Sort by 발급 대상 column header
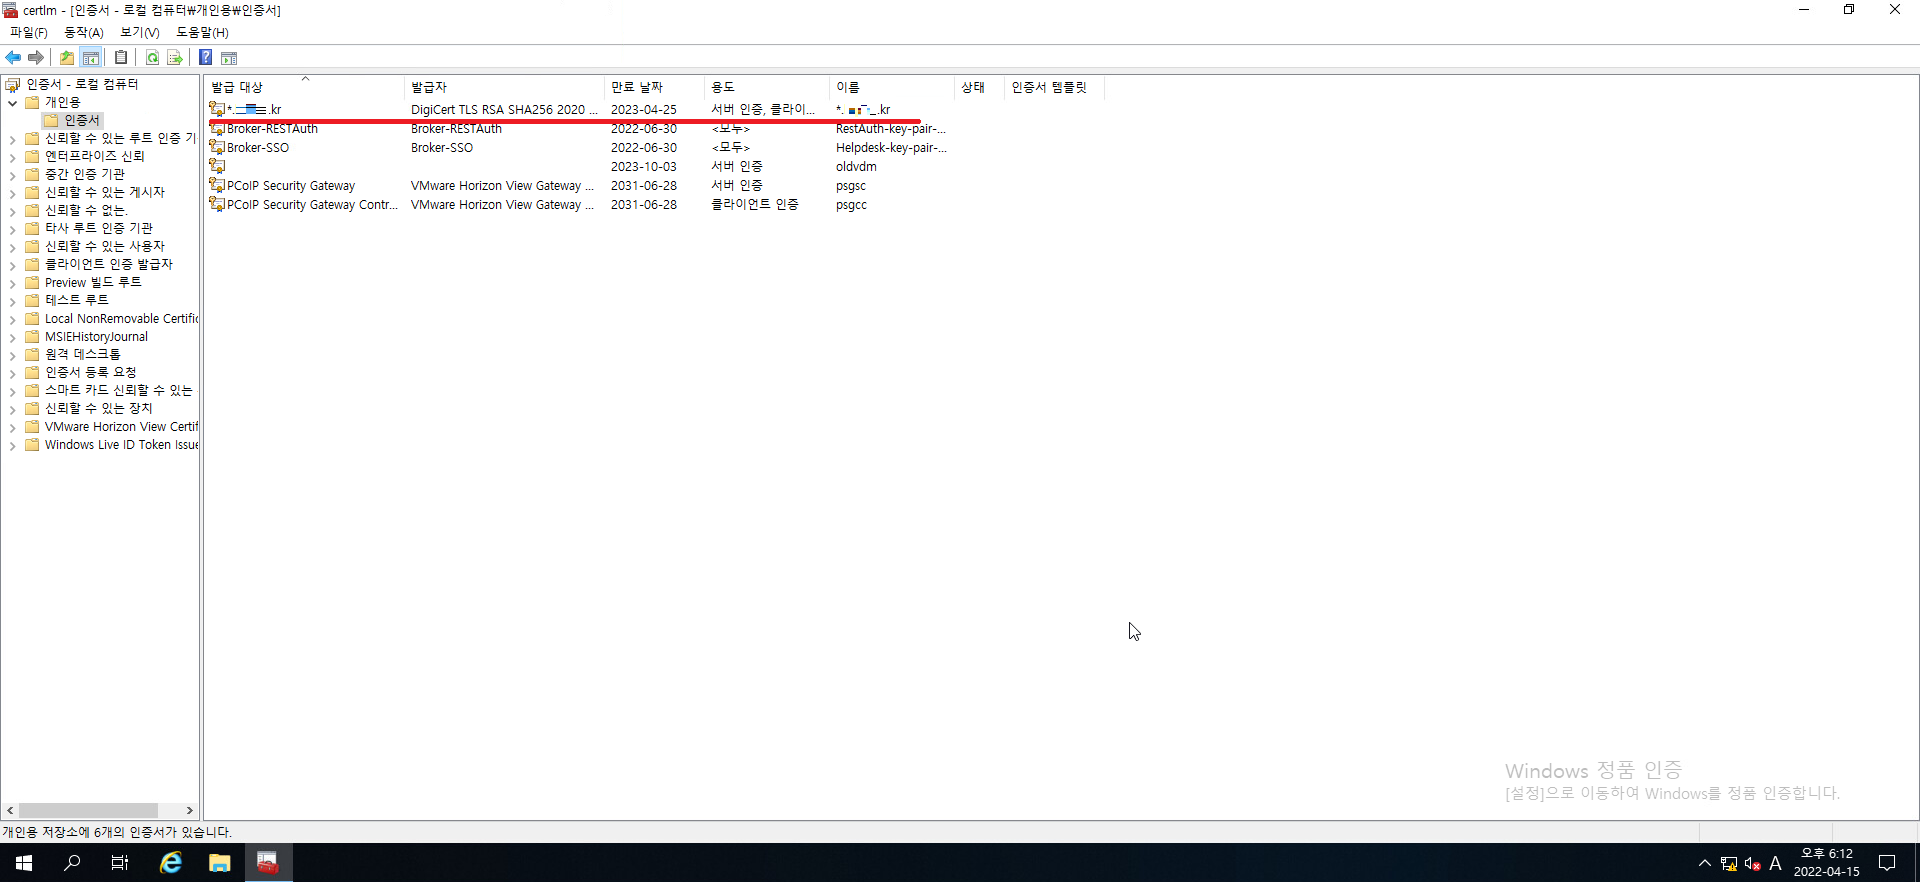Viewport: 1920px width, 882px height. coord(304,87)
